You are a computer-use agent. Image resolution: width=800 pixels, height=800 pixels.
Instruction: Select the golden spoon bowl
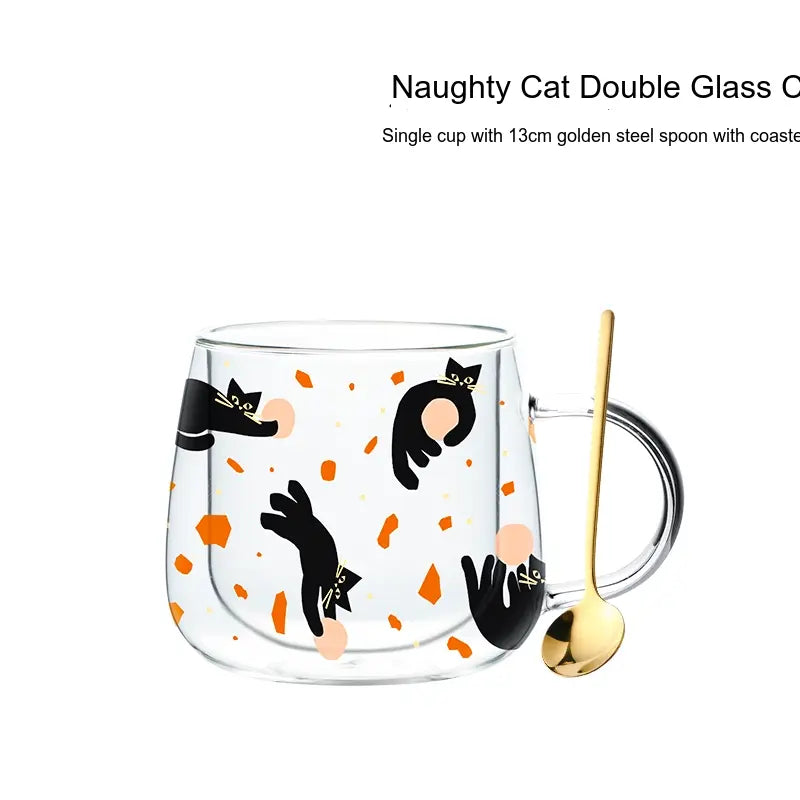point(583,638)
